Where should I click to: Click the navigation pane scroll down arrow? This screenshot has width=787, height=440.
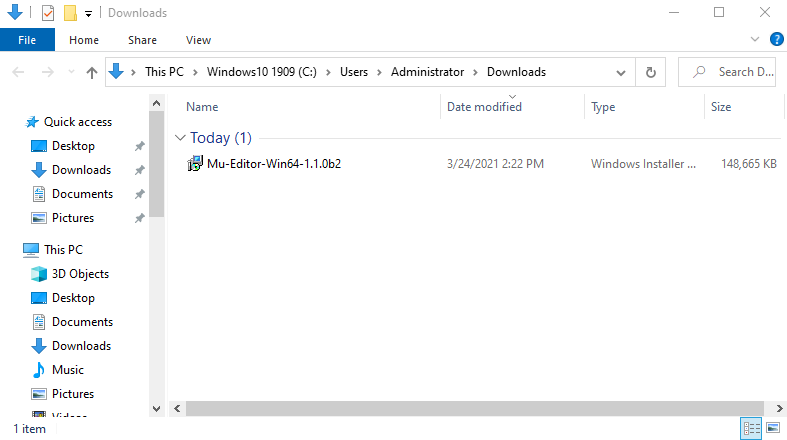point(157,409)
